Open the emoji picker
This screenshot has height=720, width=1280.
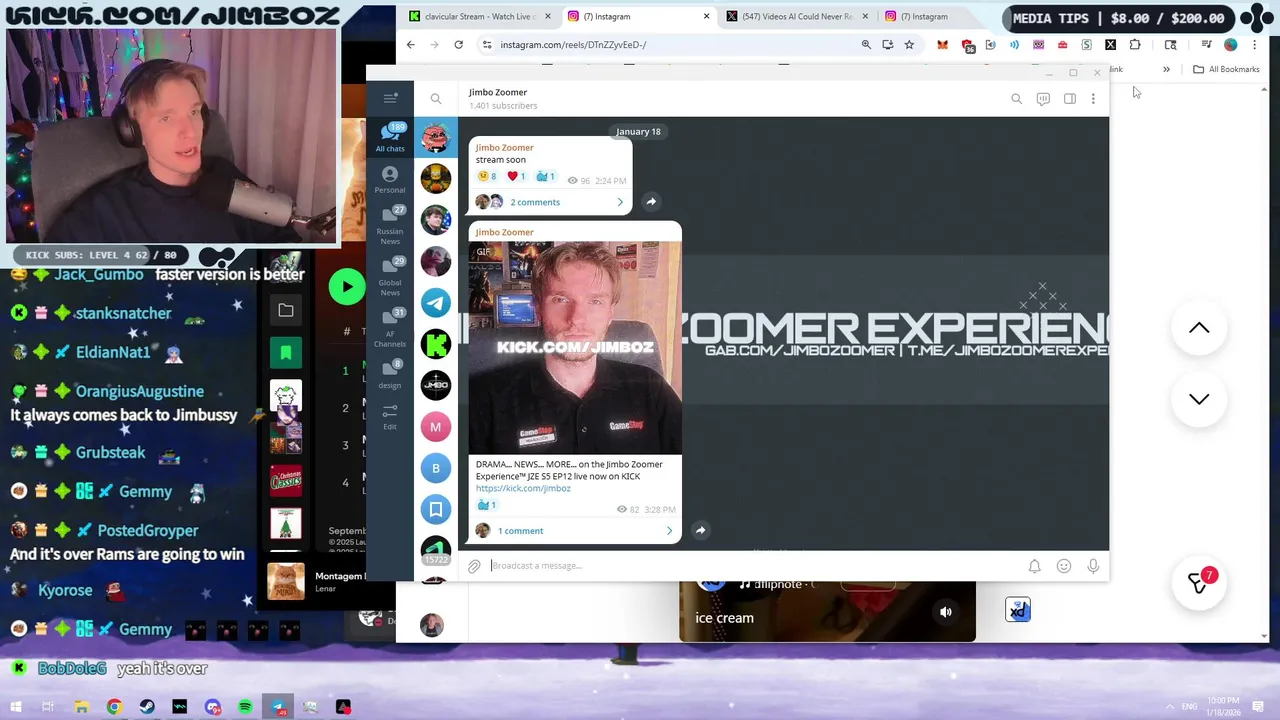tap(1064, 566)
